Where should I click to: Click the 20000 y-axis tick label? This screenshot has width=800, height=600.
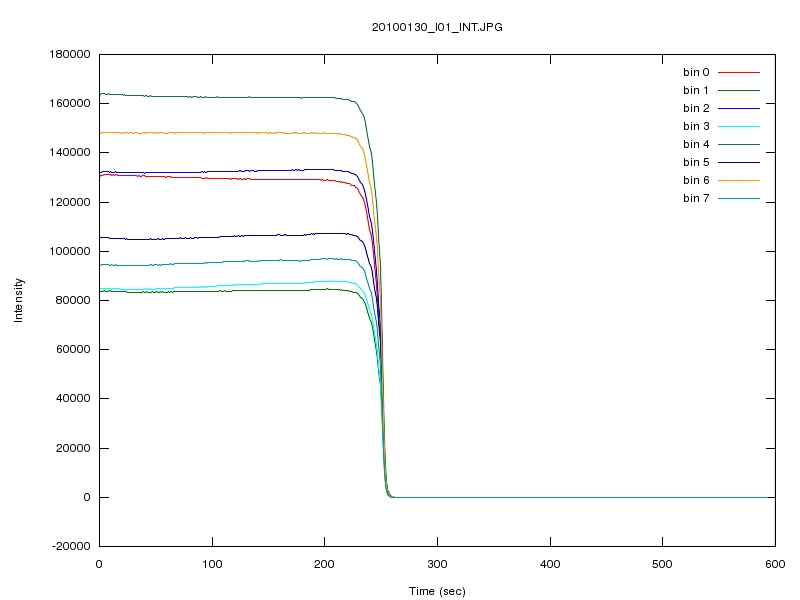73,448
